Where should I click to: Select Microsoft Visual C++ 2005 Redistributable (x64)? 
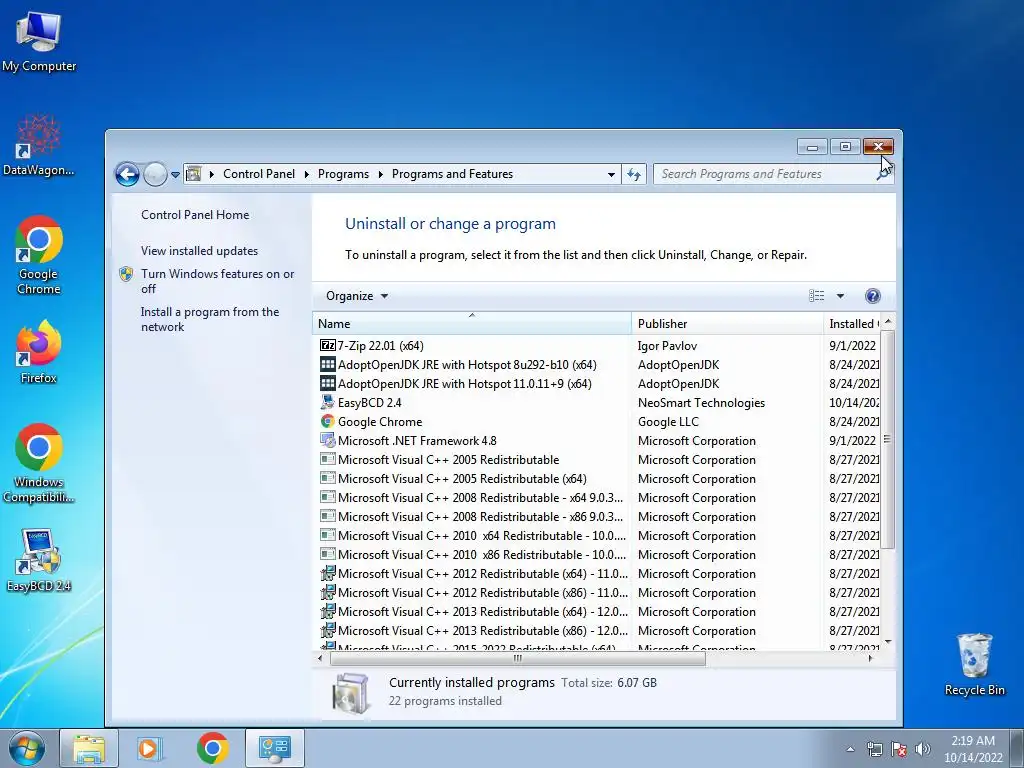596,479
